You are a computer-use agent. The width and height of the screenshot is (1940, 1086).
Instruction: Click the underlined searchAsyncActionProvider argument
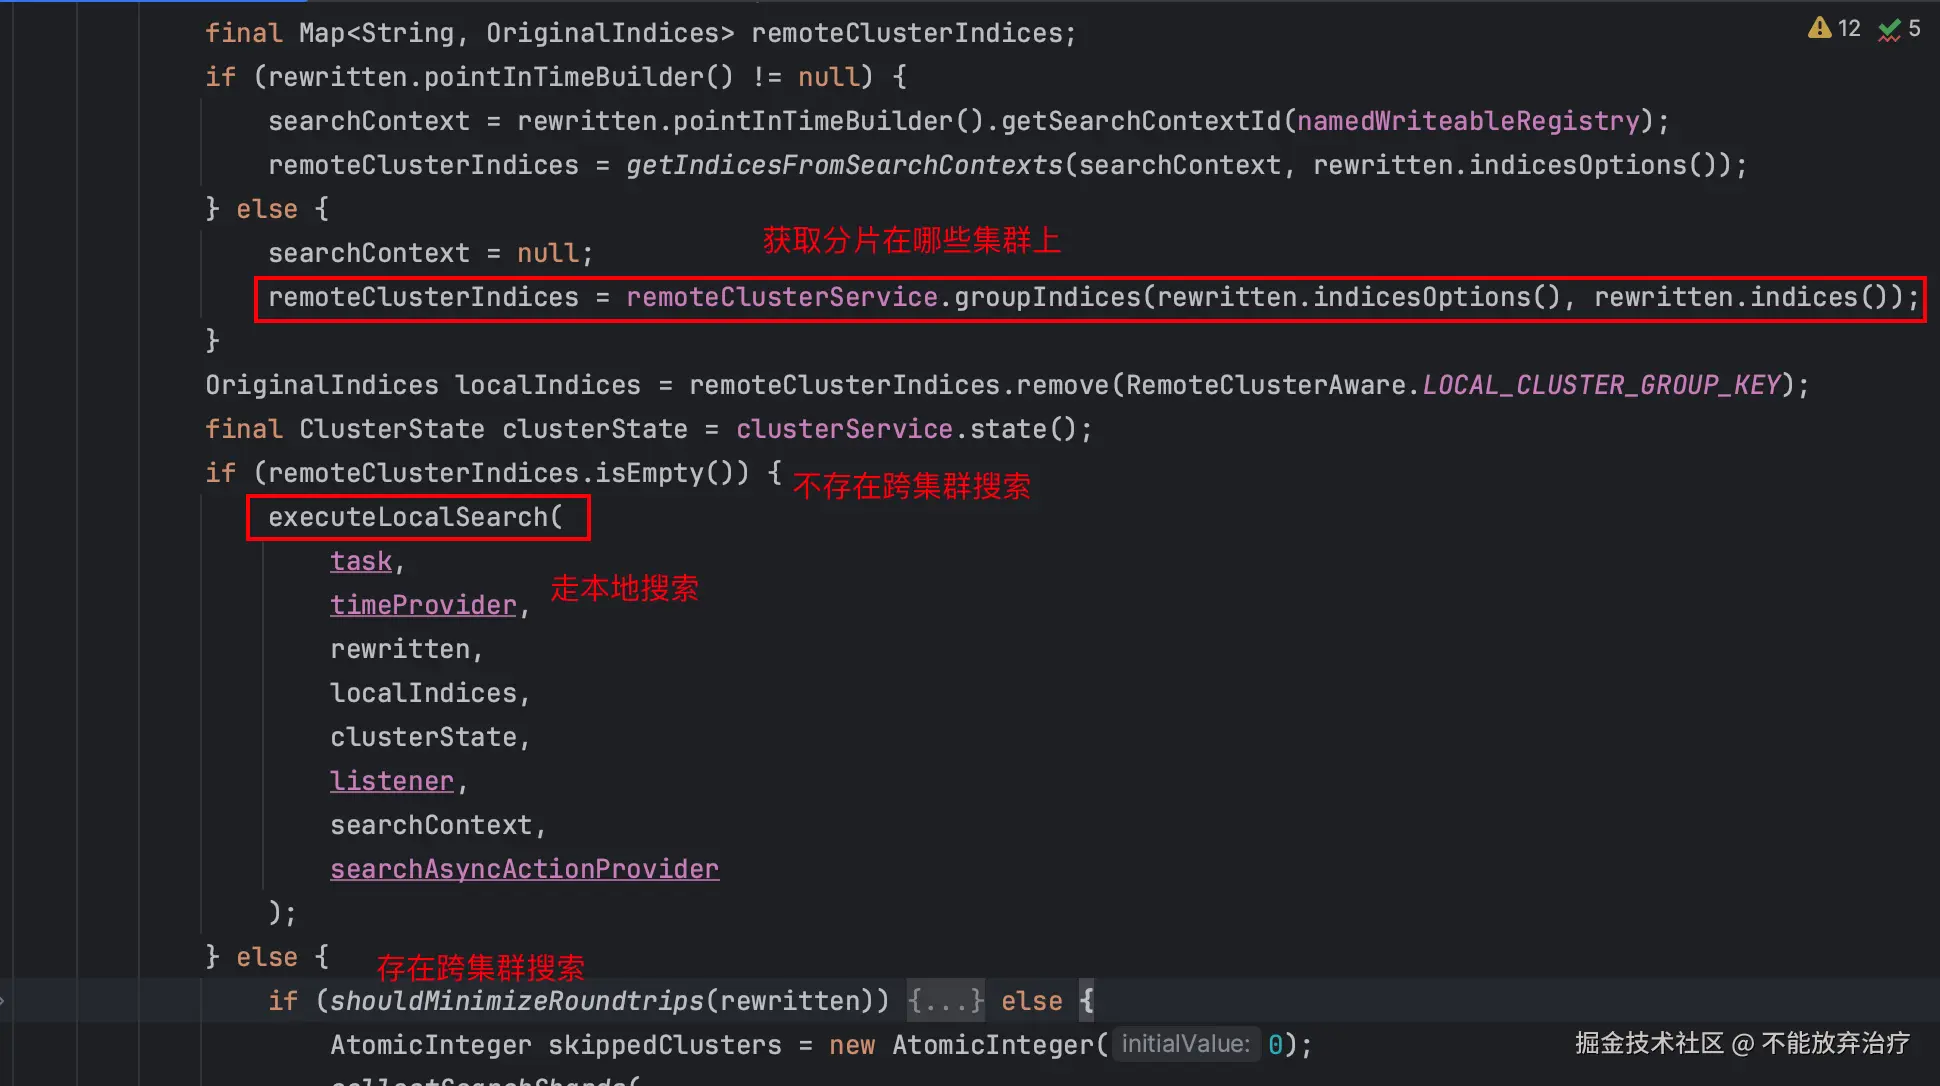click(x=524, y=869)
